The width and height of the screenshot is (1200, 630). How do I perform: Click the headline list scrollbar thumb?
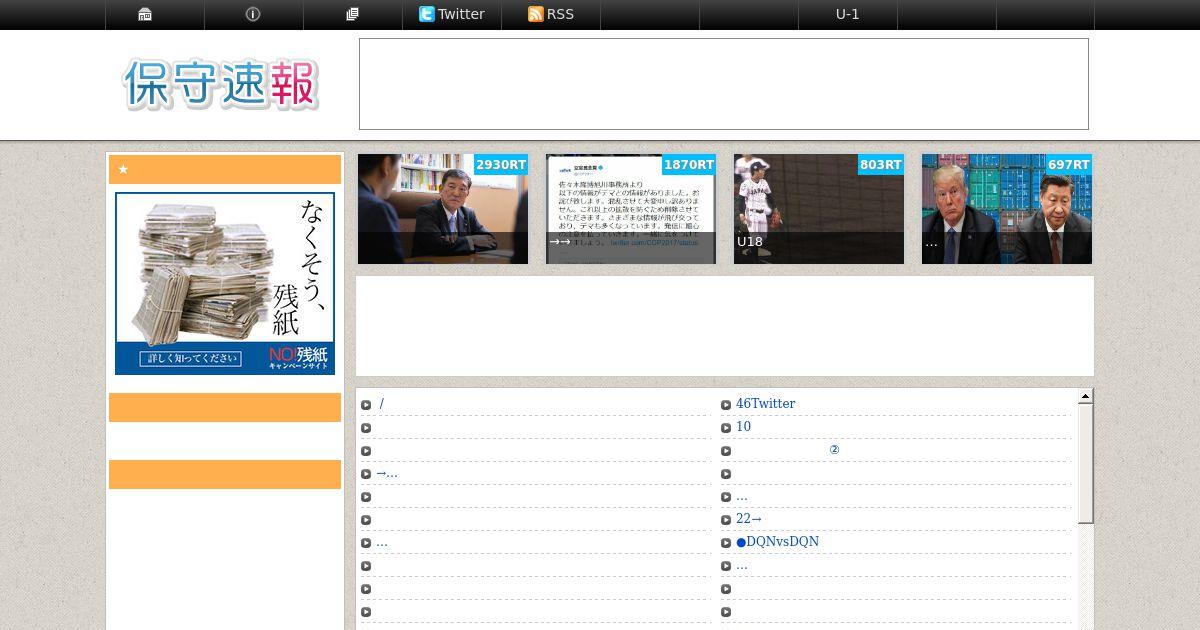coord(1085,464)
